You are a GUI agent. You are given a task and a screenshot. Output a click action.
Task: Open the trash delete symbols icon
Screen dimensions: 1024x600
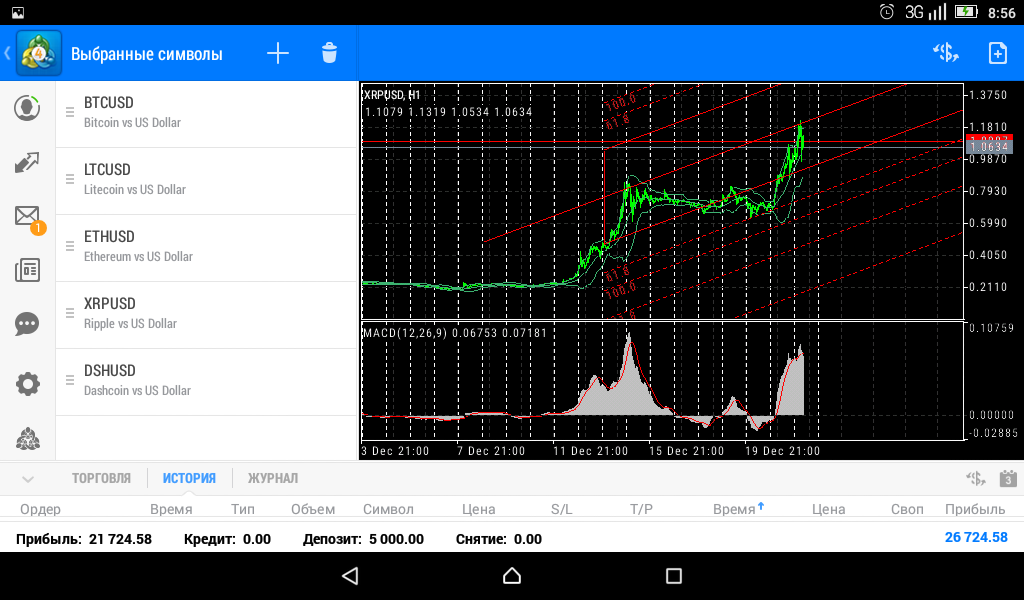point(329,54)
